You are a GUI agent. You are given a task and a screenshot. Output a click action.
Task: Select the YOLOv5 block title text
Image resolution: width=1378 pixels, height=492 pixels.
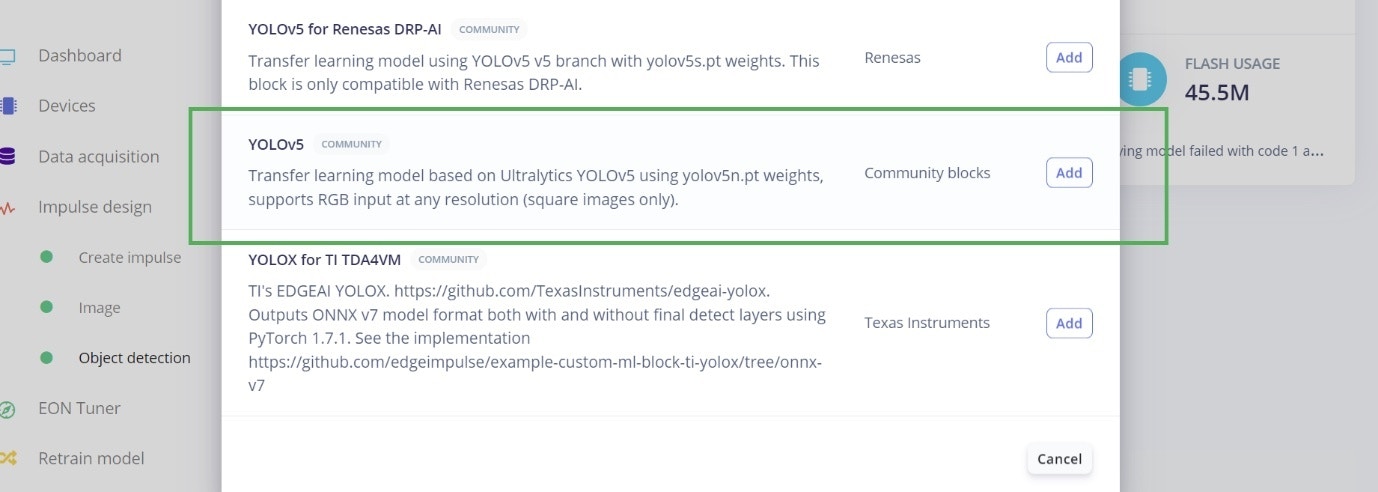coord(276,144)
